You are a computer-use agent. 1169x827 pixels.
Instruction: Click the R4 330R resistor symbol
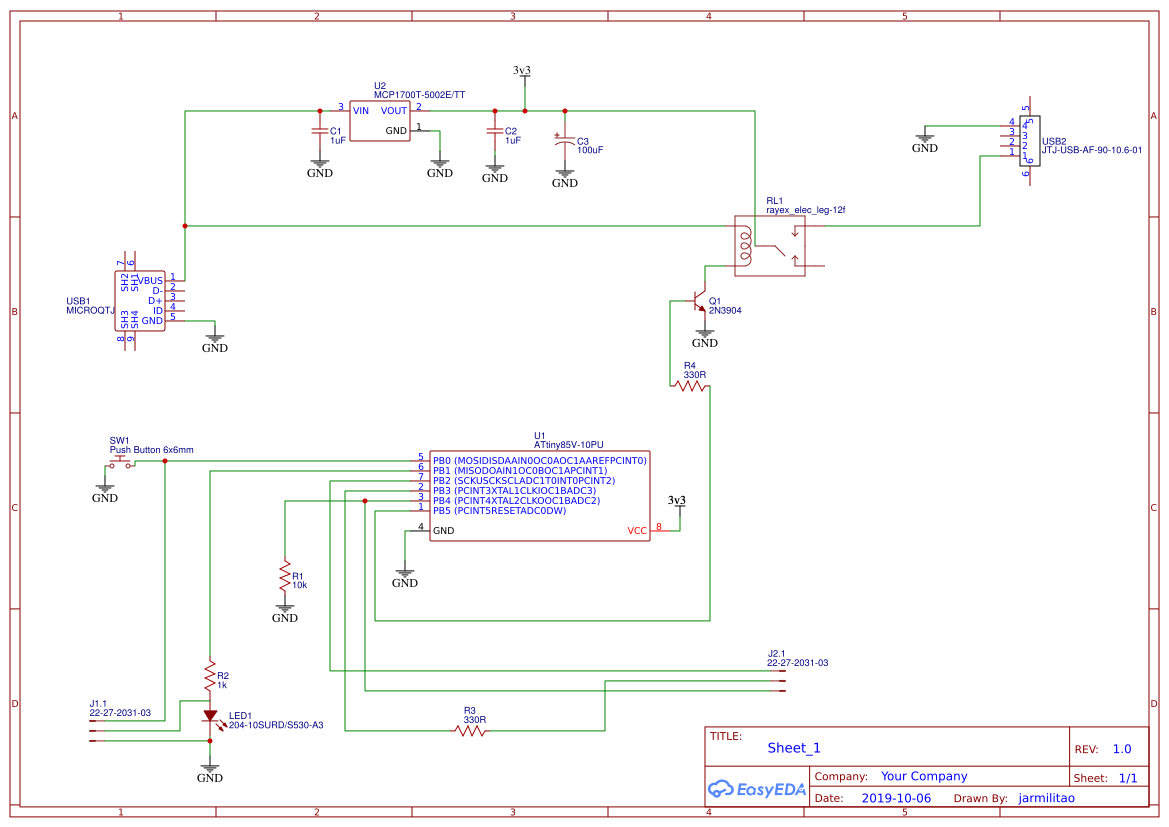pyautogui.click(x=690, y=386)
